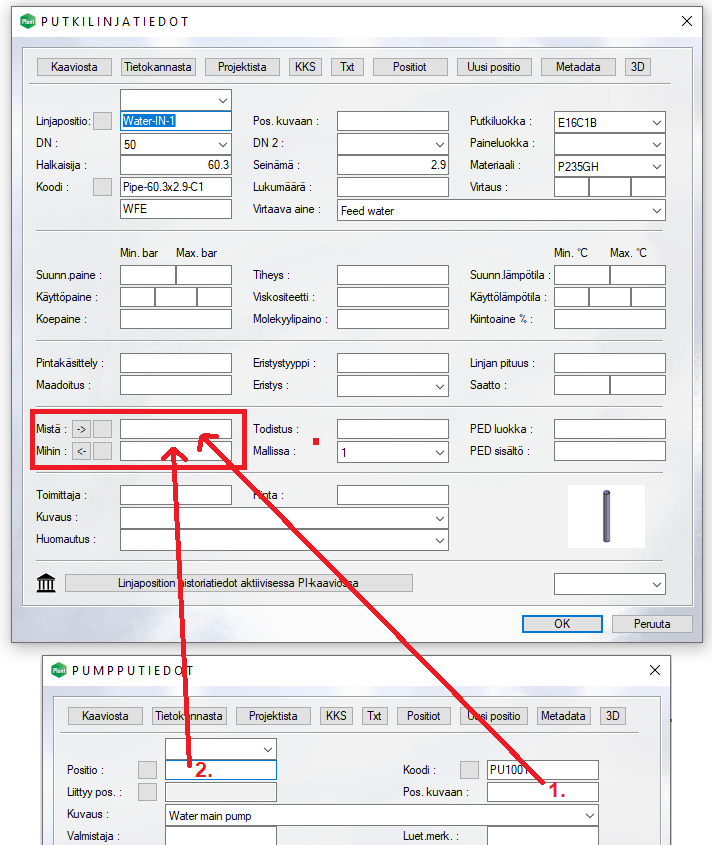Click the WFE input field
The image size is (712, 845).
[176, 209]
